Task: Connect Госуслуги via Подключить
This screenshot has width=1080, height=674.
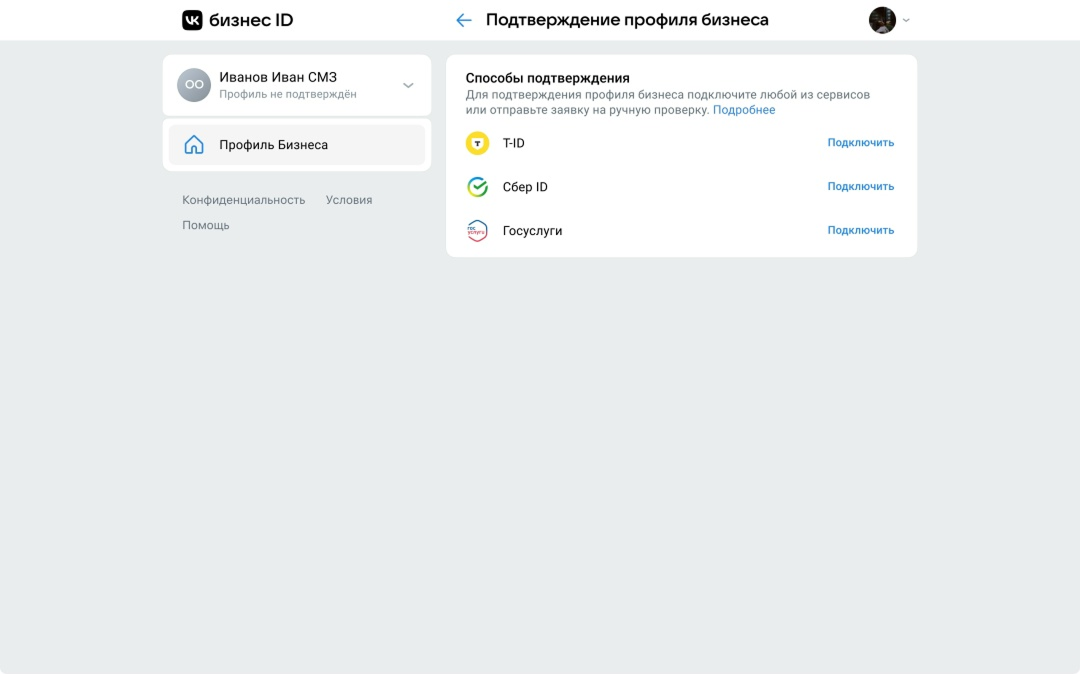Action: [860, 231]
